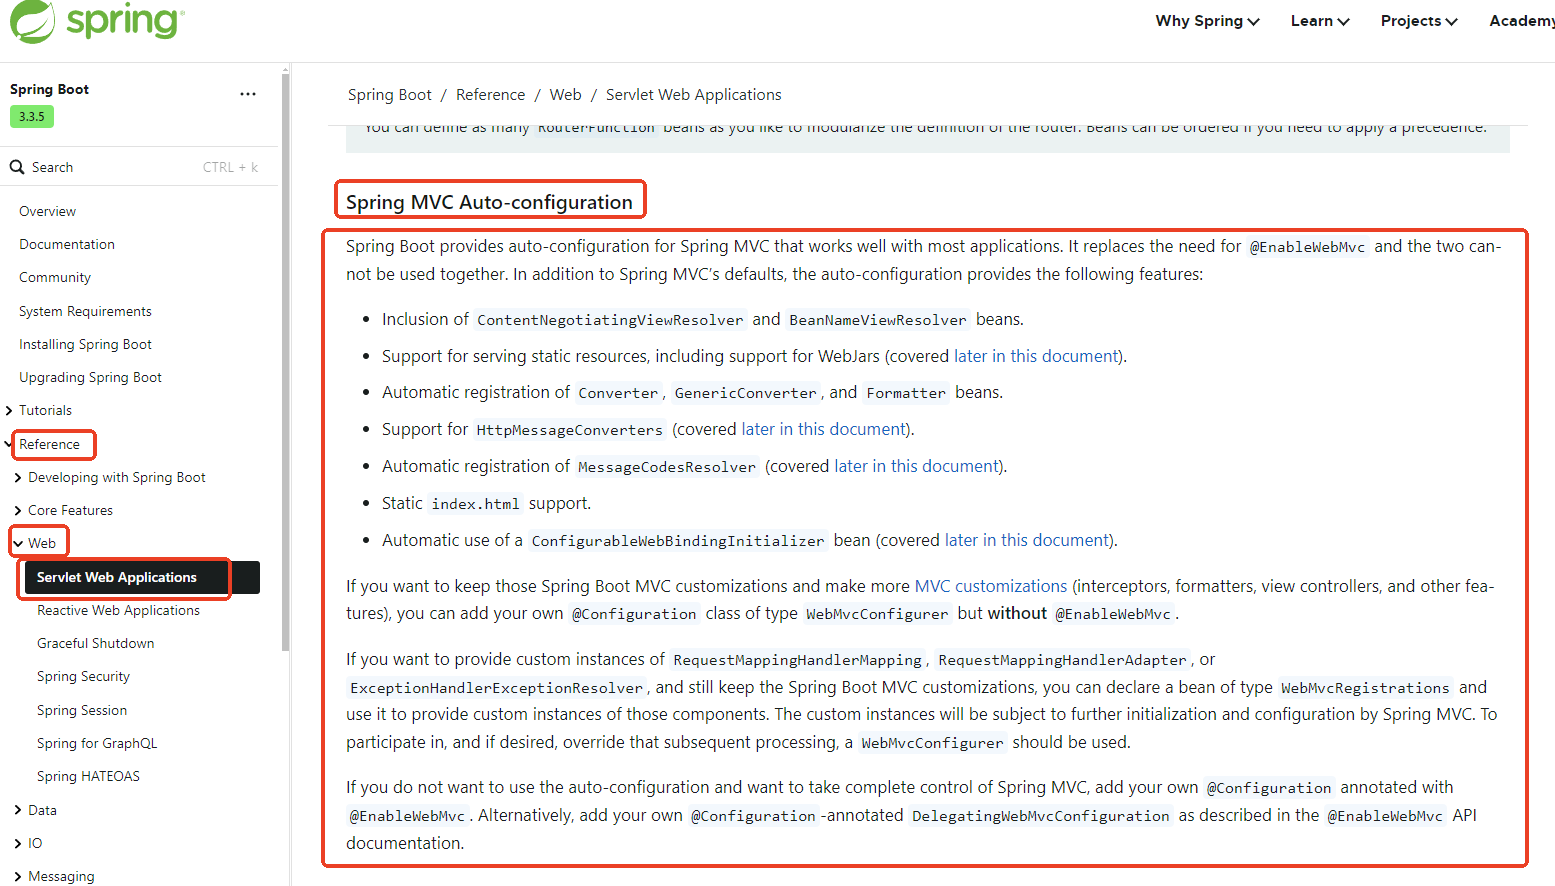Image resolution: width=1555 pixels, height=886 pixels.
Task: Collapse the Web section chevron
Action: pyautogui.click(x=18, y=544)
